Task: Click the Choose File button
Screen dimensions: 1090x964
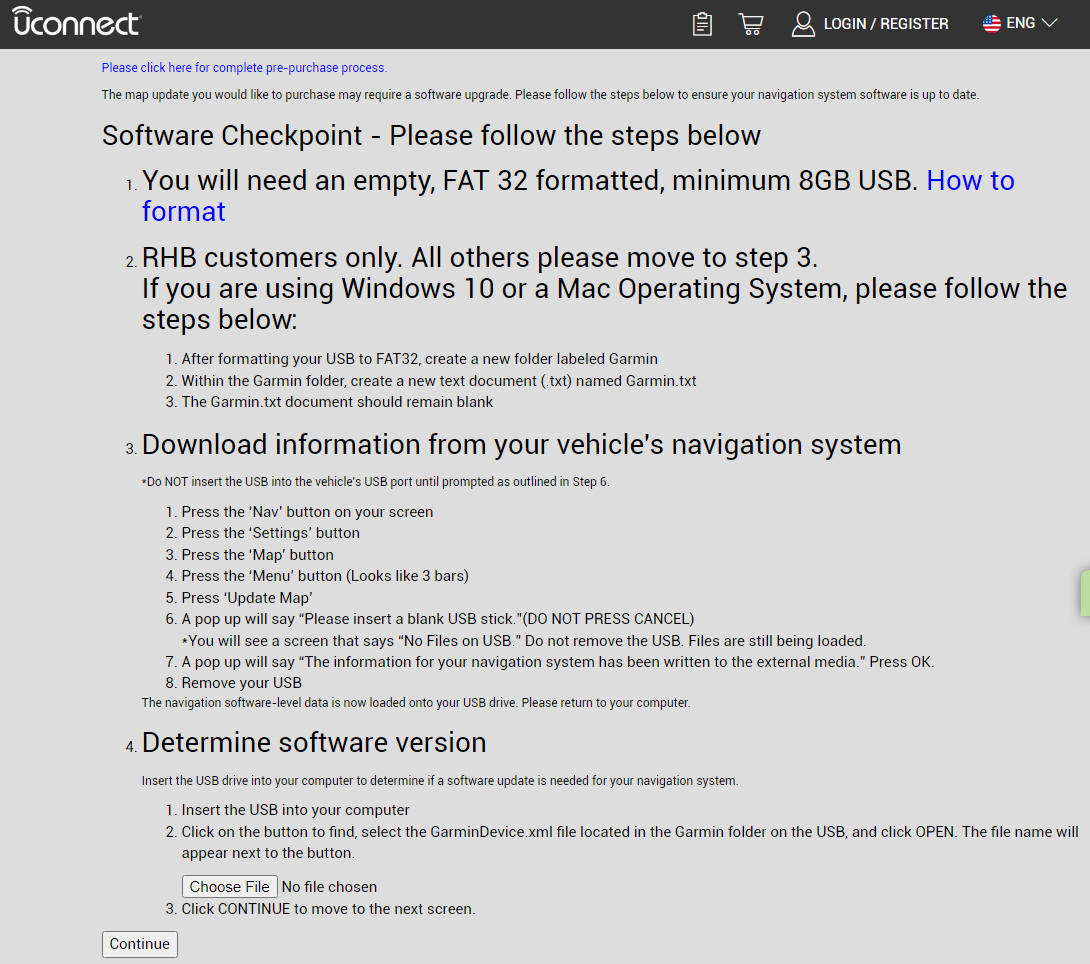Action: click(229, 887)
